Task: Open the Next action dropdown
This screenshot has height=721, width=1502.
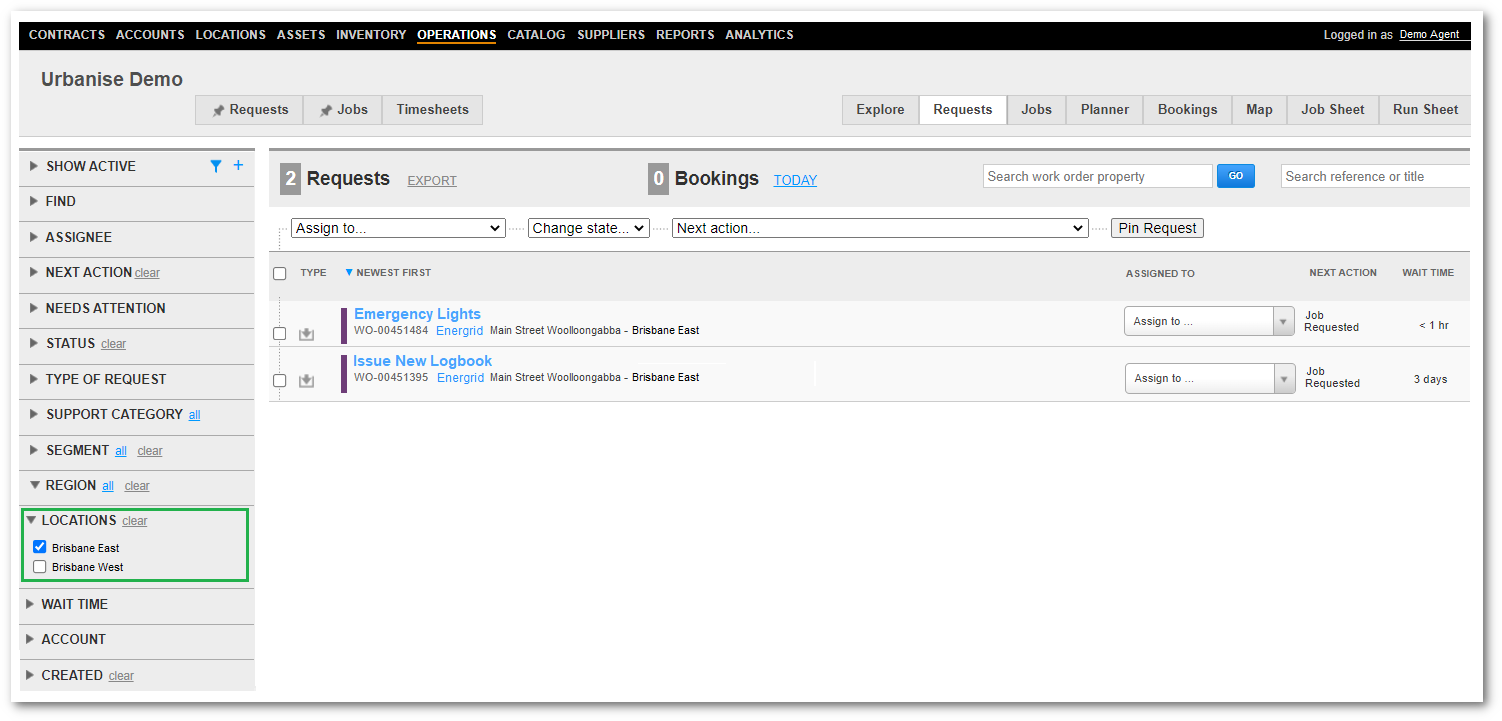Action: tap(880, 228)
